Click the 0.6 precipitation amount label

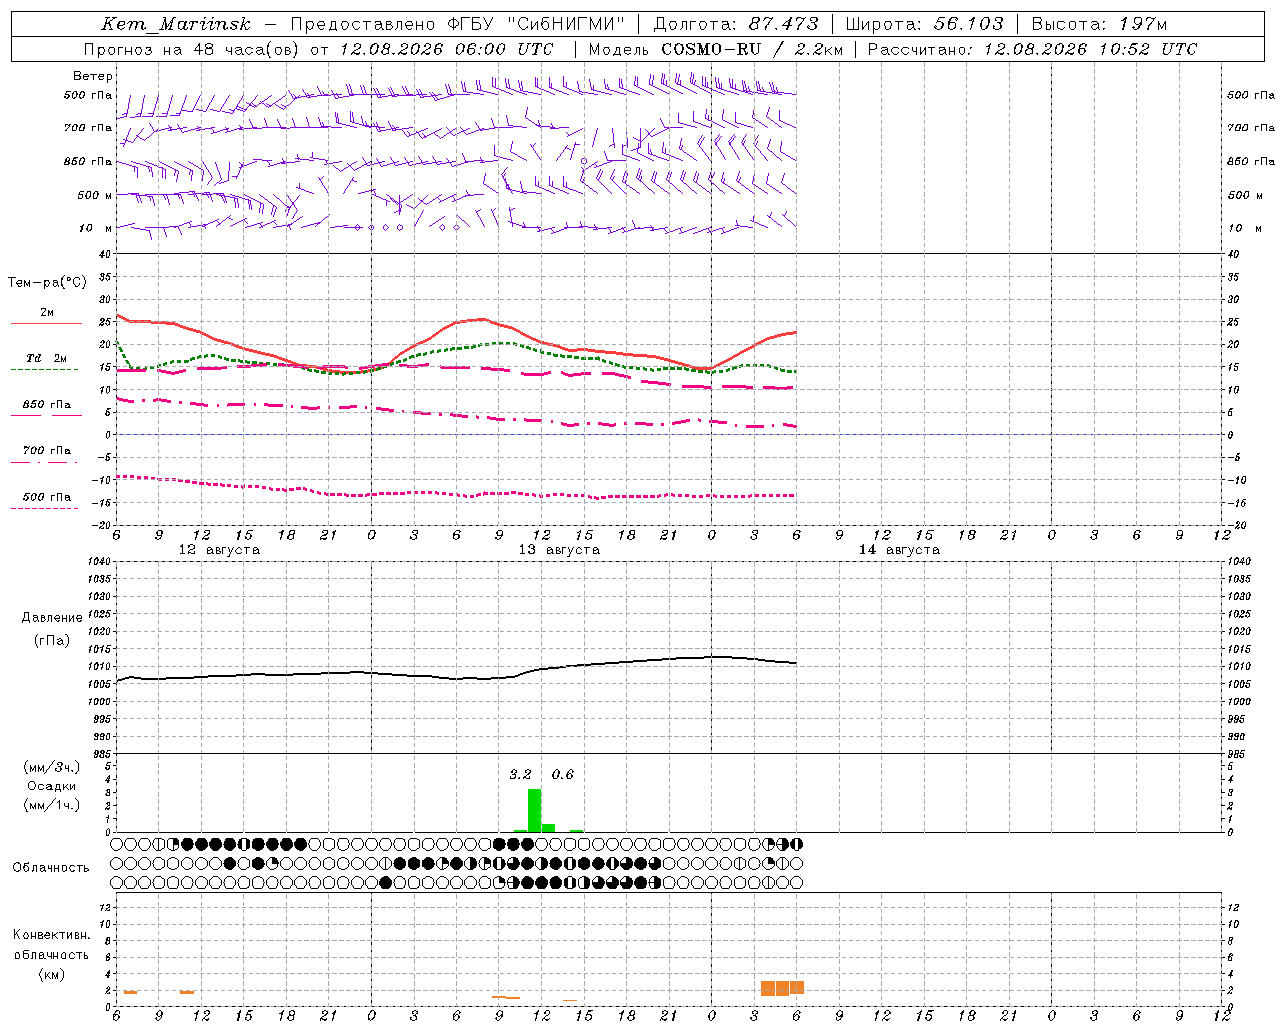tap(563, 774)
